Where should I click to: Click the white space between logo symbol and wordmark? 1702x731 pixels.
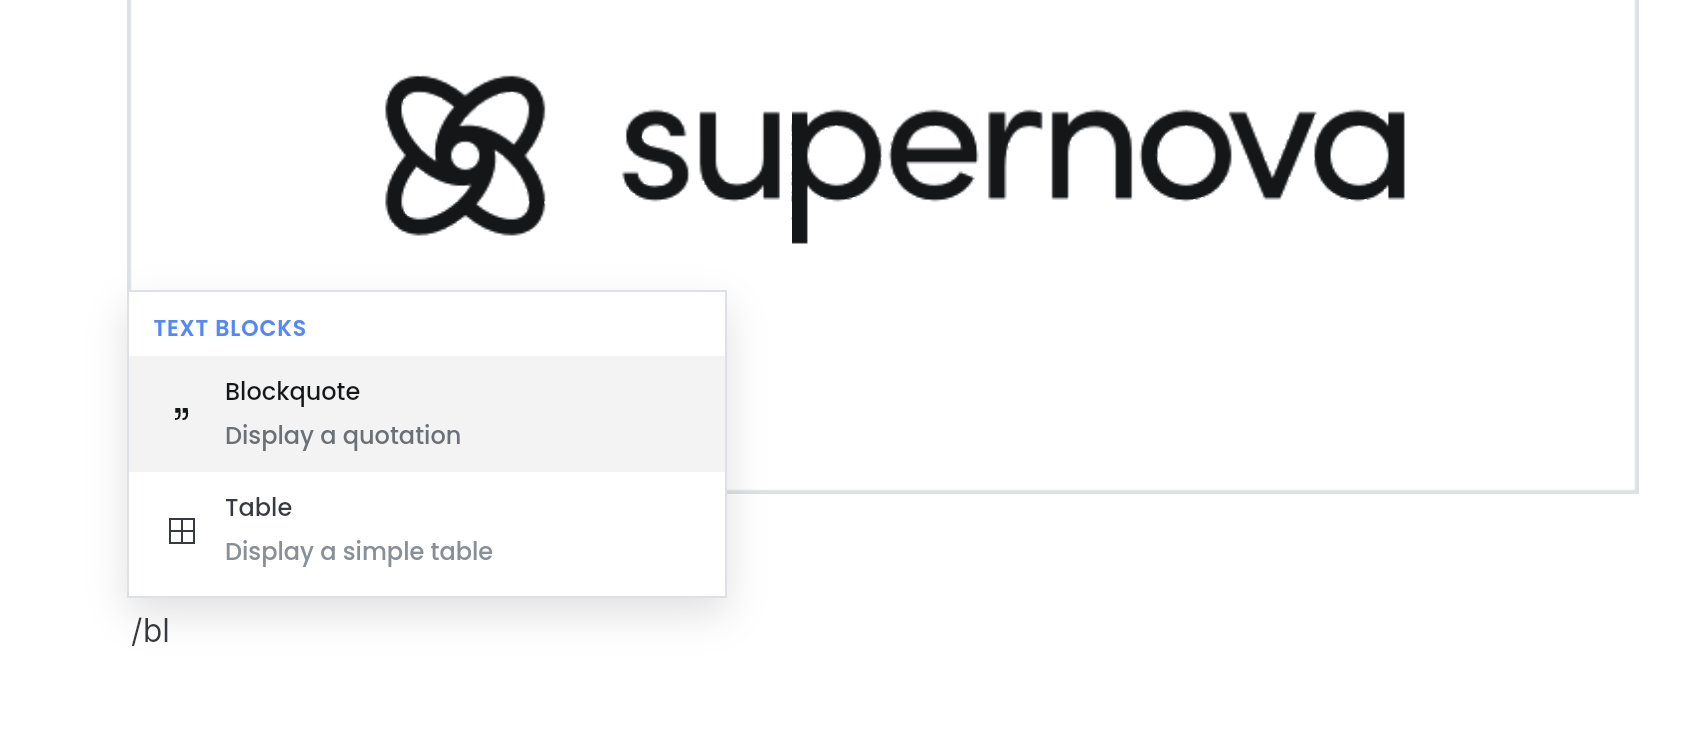tap(584, 155)
